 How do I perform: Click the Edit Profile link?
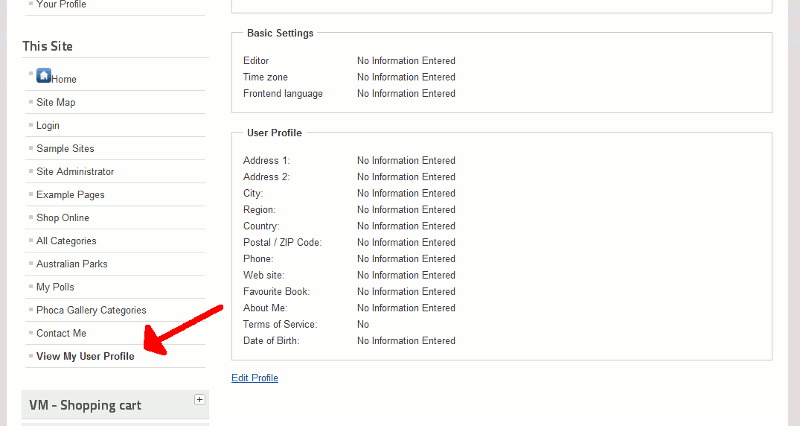pos(254,378)
